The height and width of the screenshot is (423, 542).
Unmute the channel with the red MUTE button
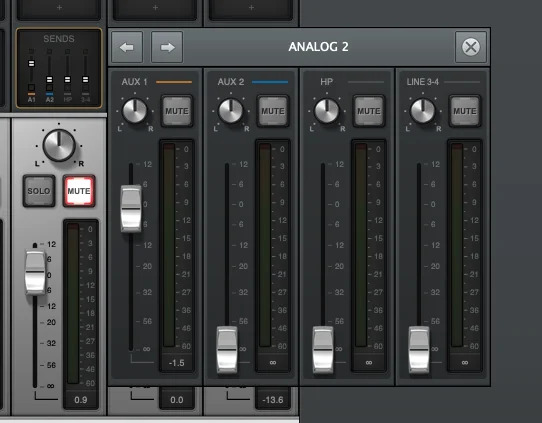tap(79, 191)
